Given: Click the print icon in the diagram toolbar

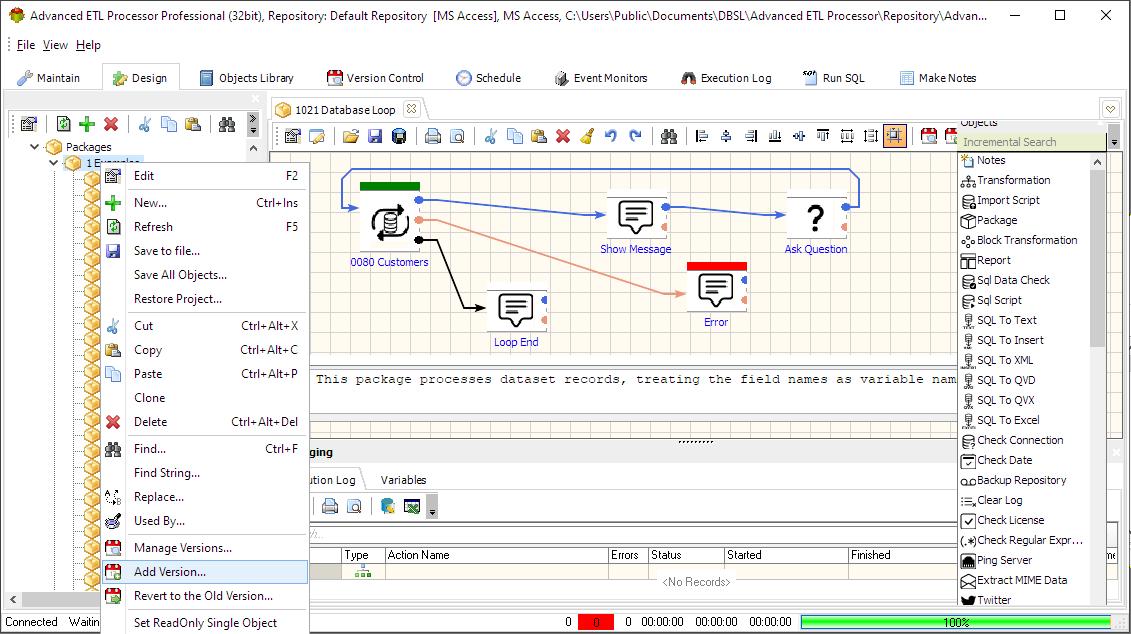Looking at the screenshot, I should pyautogui.click(x=433, y=136).
